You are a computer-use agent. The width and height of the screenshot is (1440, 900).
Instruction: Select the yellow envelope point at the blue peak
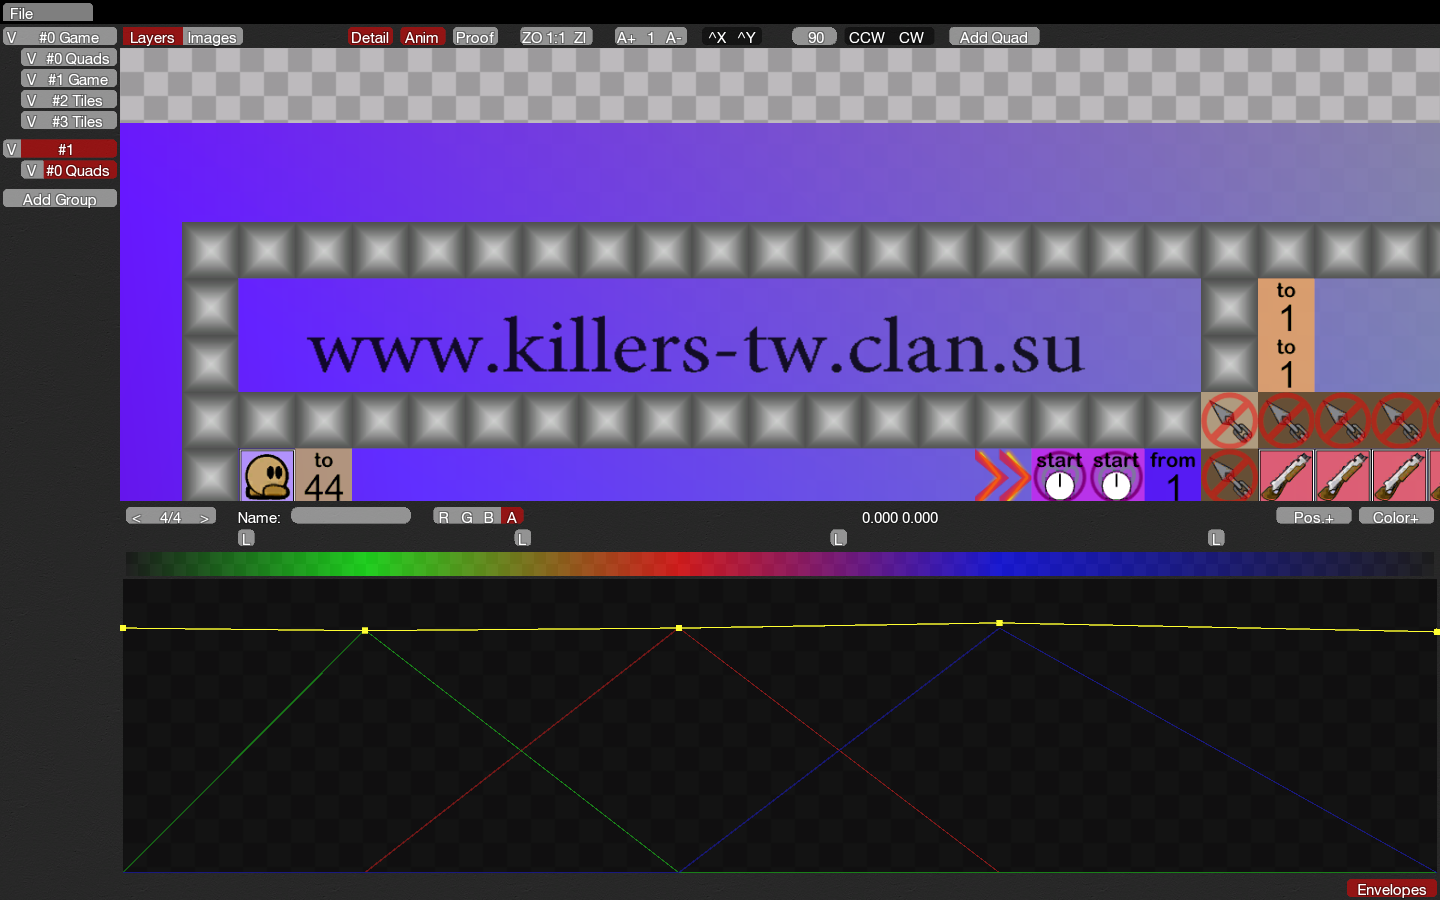999,623
